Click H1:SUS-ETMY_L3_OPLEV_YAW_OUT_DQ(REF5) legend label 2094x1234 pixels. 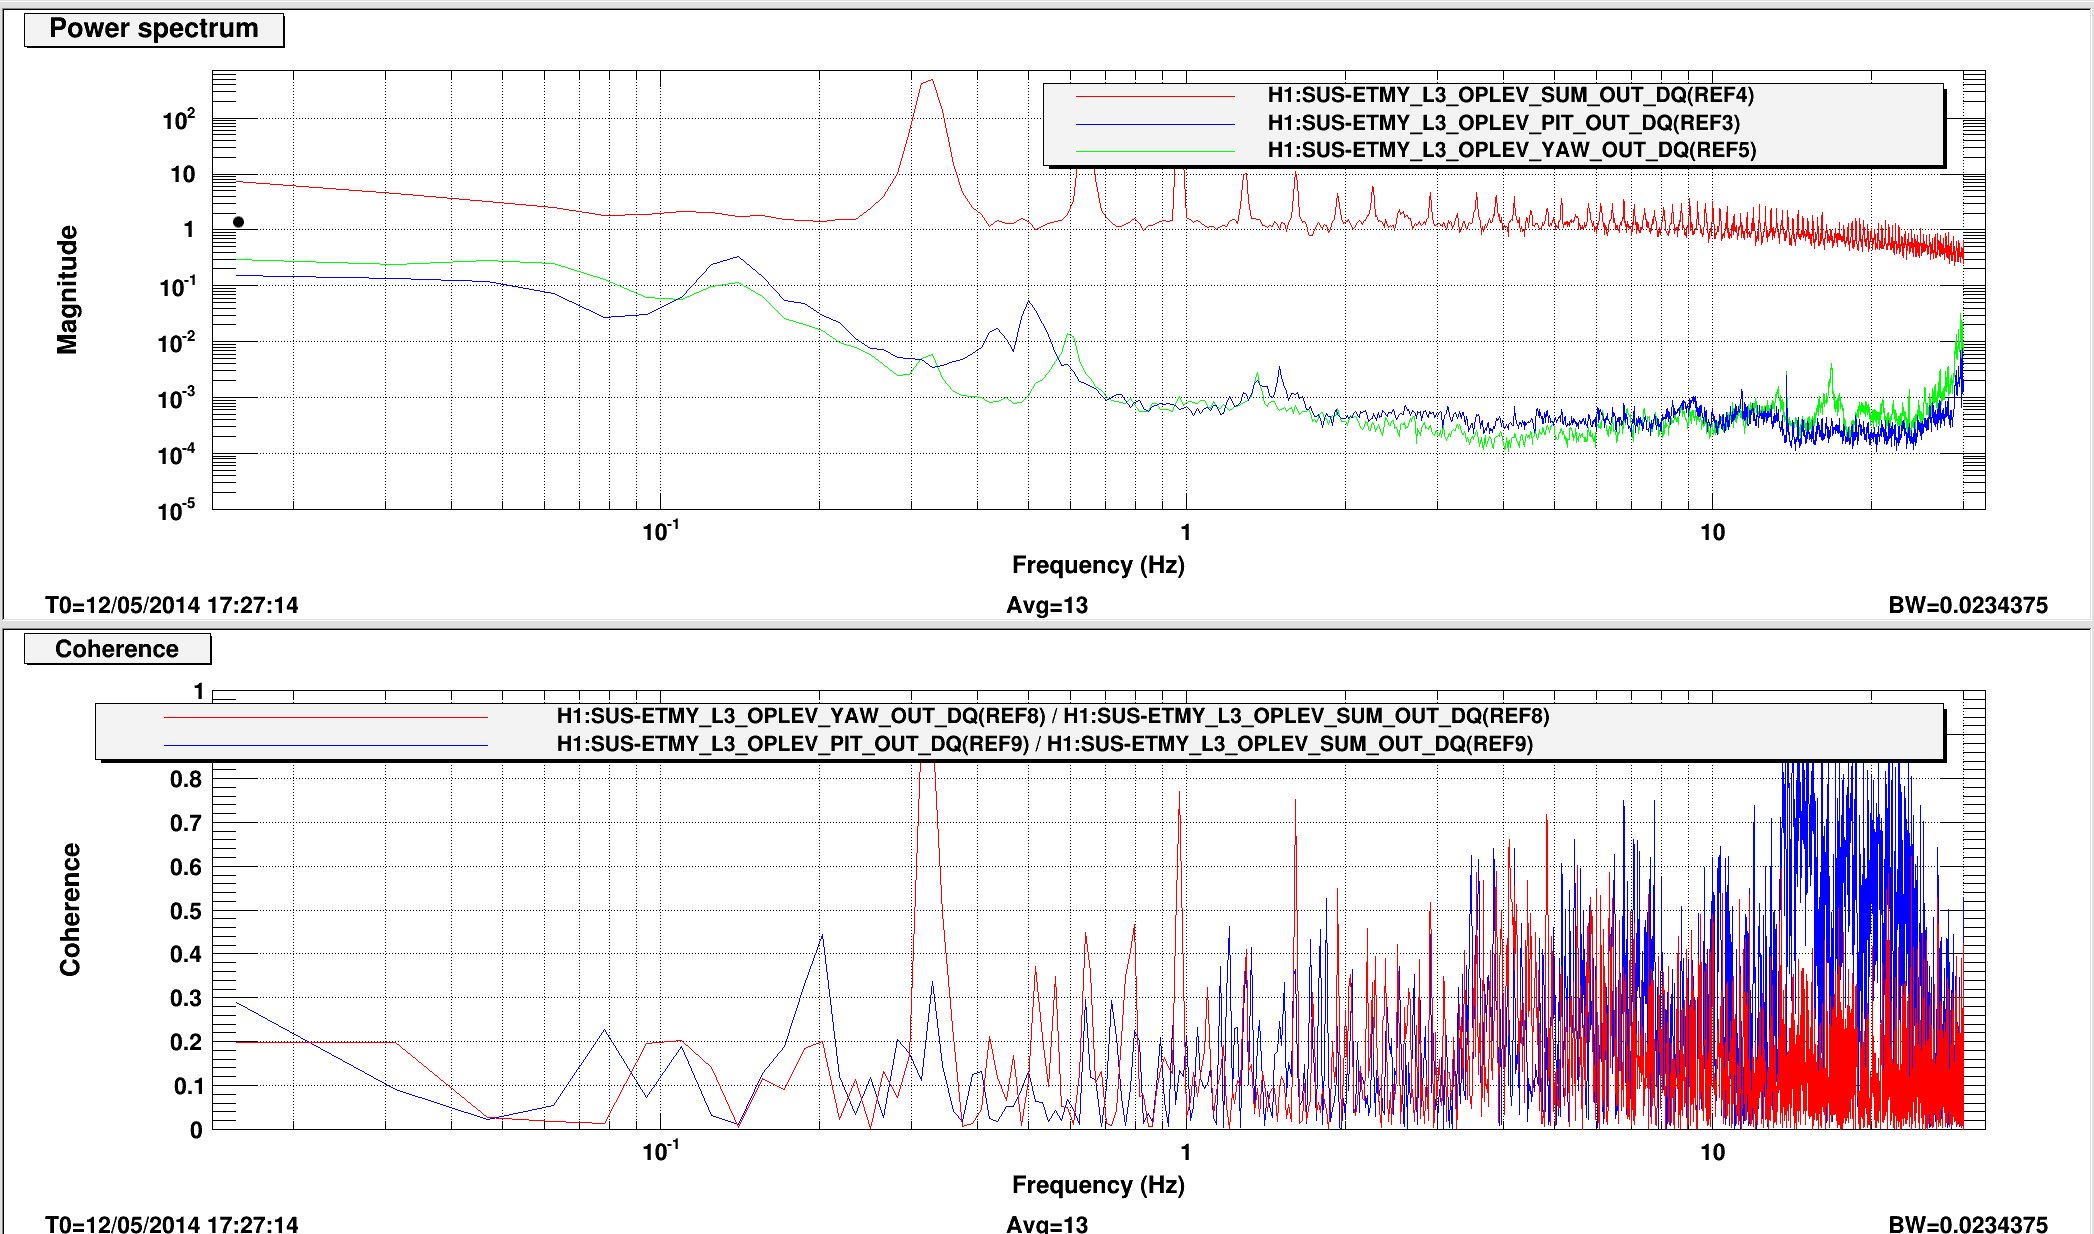[x=1512, y=150]
